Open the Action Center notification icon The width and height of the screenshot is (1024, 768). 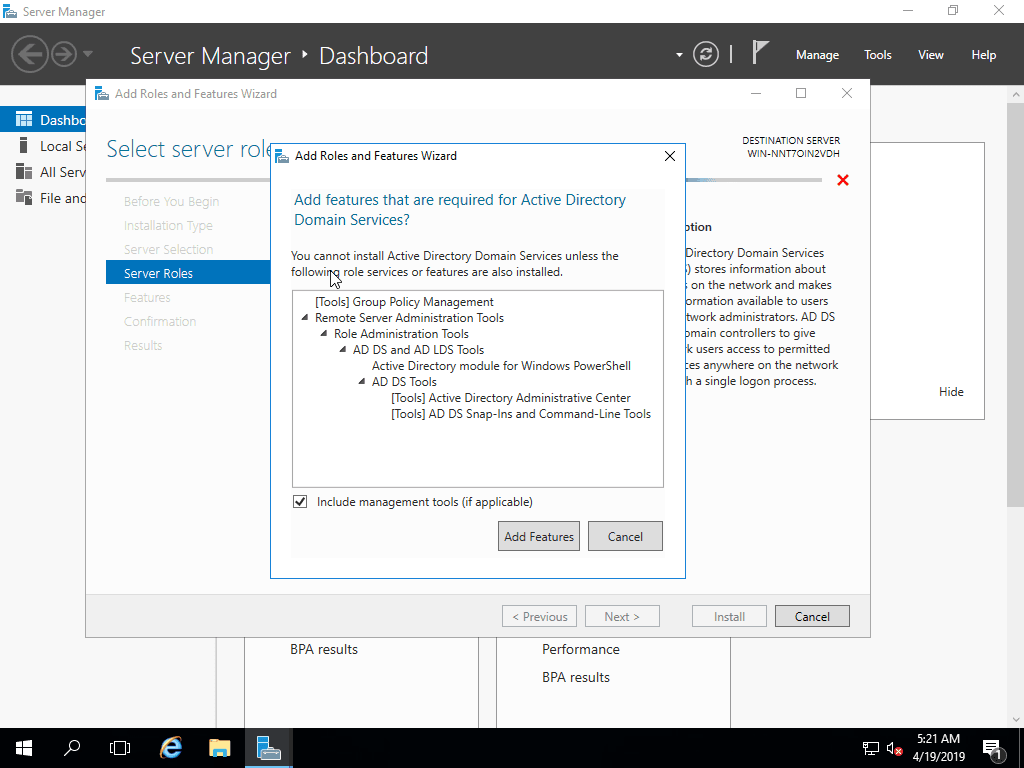[x=992, y=748]
